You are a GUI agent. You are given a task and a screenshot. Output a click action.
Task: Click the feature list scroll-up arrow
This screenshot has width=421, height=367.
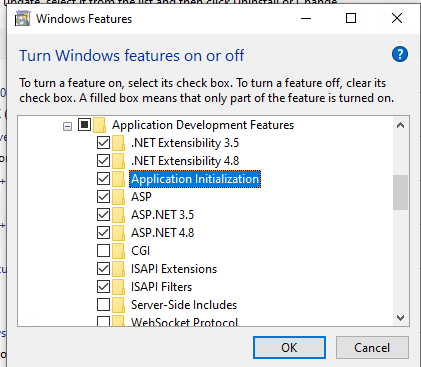coord(400,125)
